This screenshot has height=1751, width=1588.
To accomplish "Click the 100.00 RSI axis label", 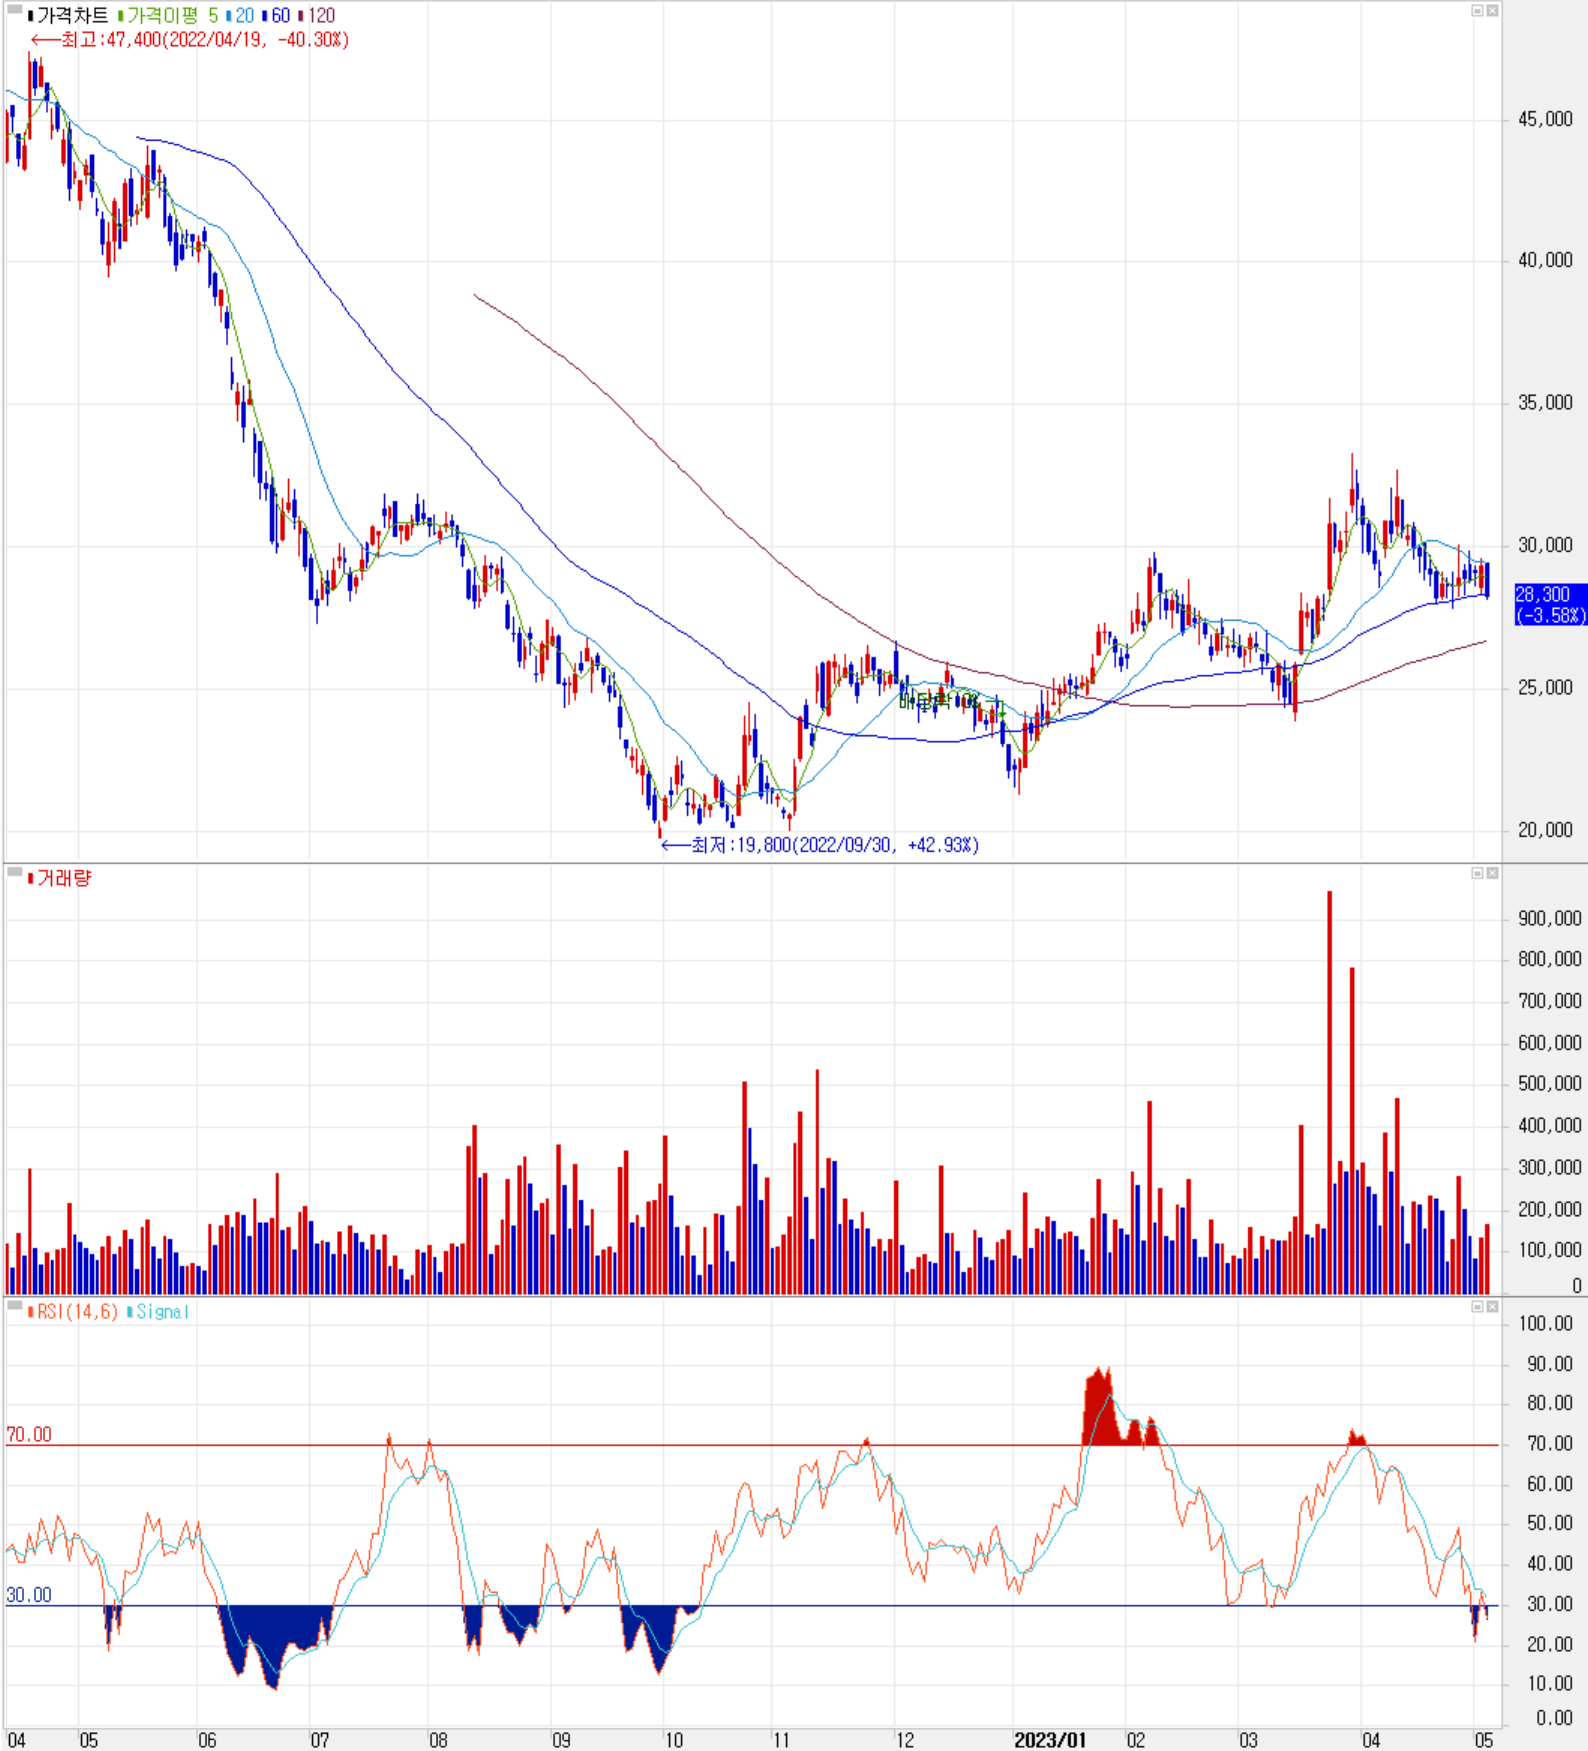I will click(1546, 1323).
